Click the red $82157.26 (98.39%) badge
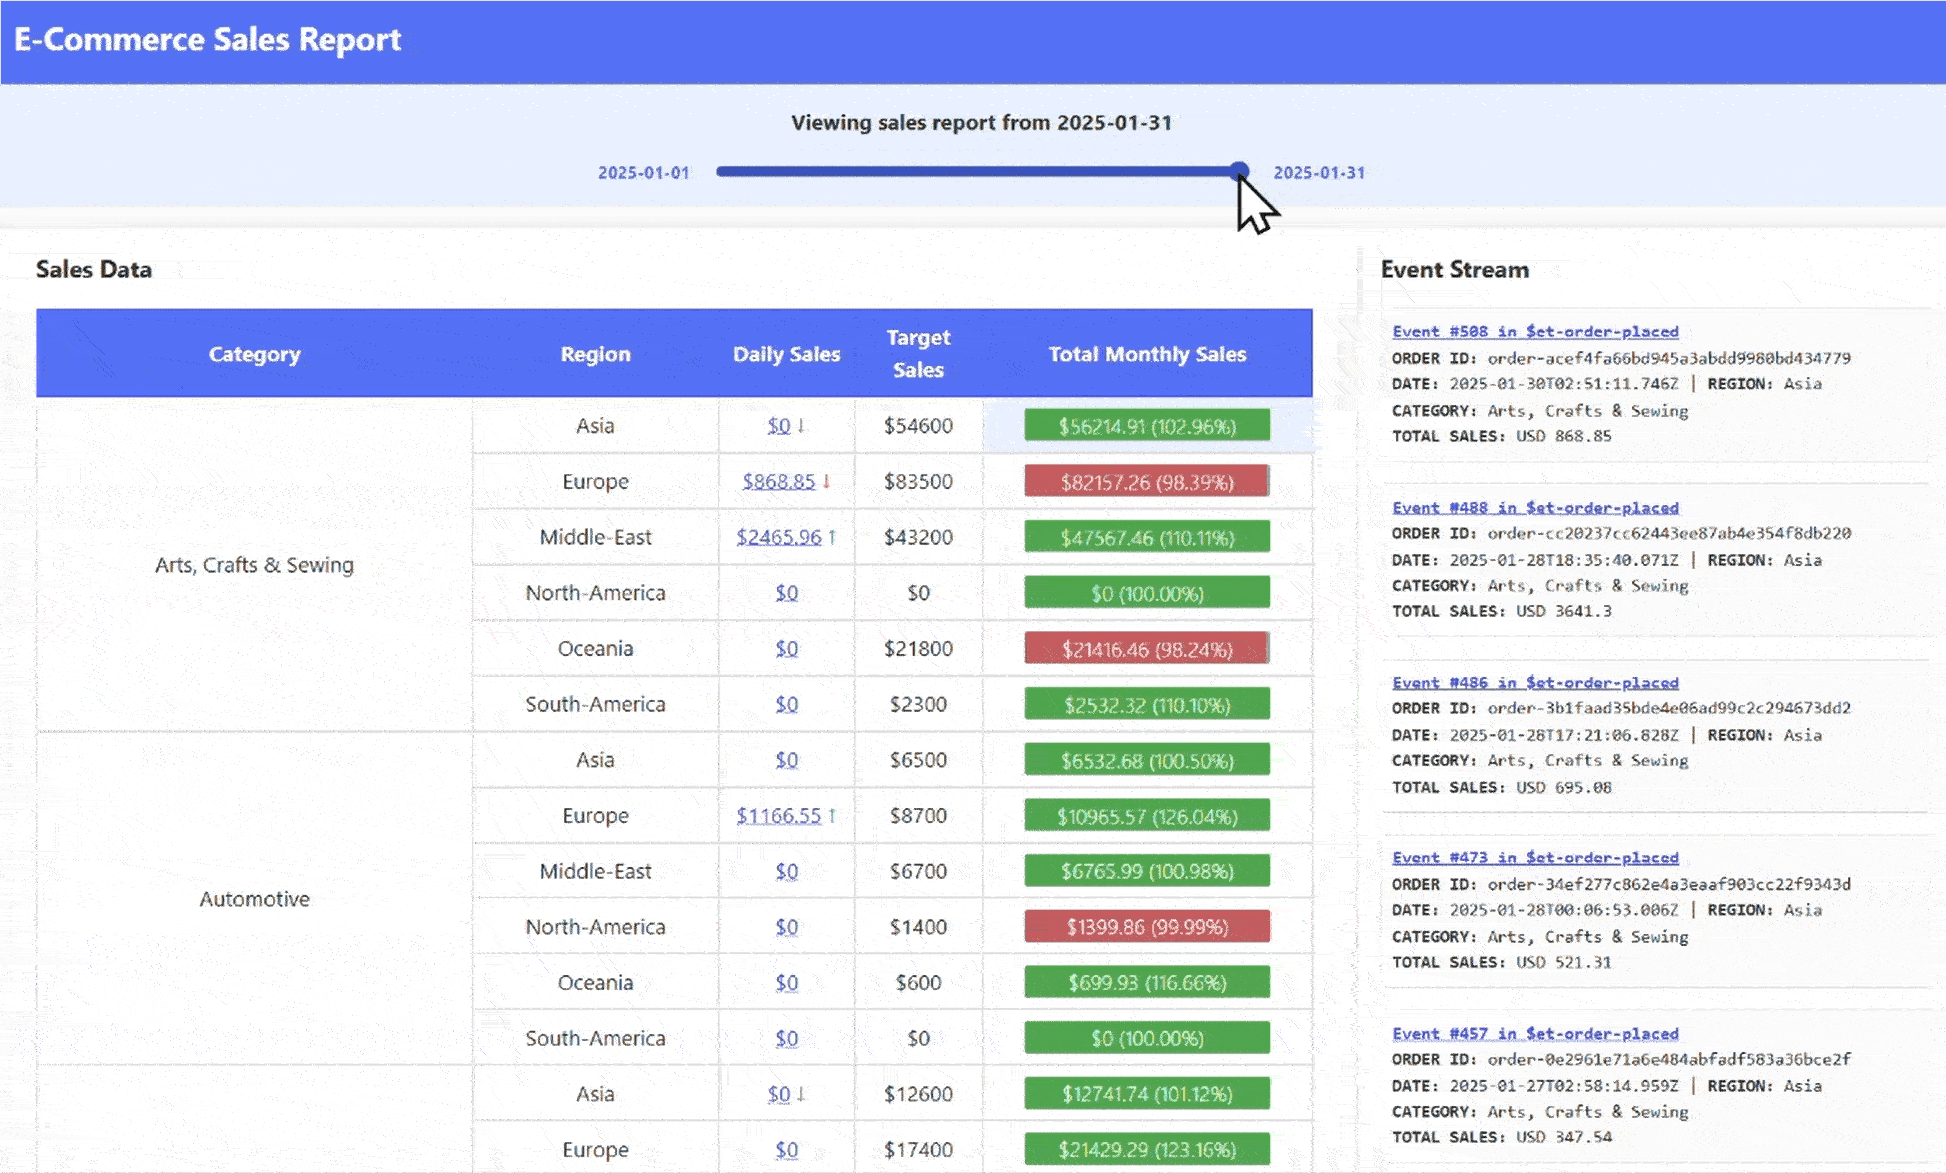 (x=1147, y=482)
